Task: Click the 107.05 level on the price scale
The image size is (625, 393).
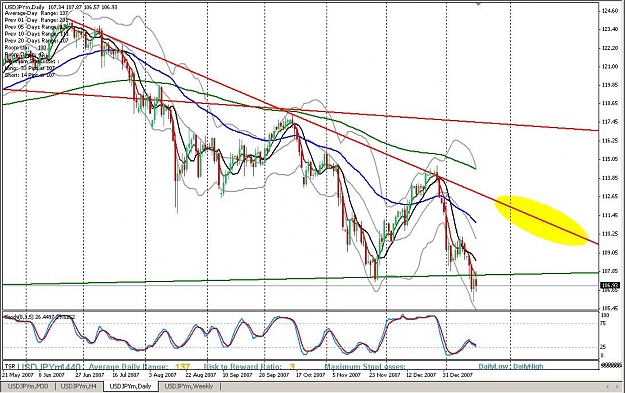Action: tap(610, 271)
